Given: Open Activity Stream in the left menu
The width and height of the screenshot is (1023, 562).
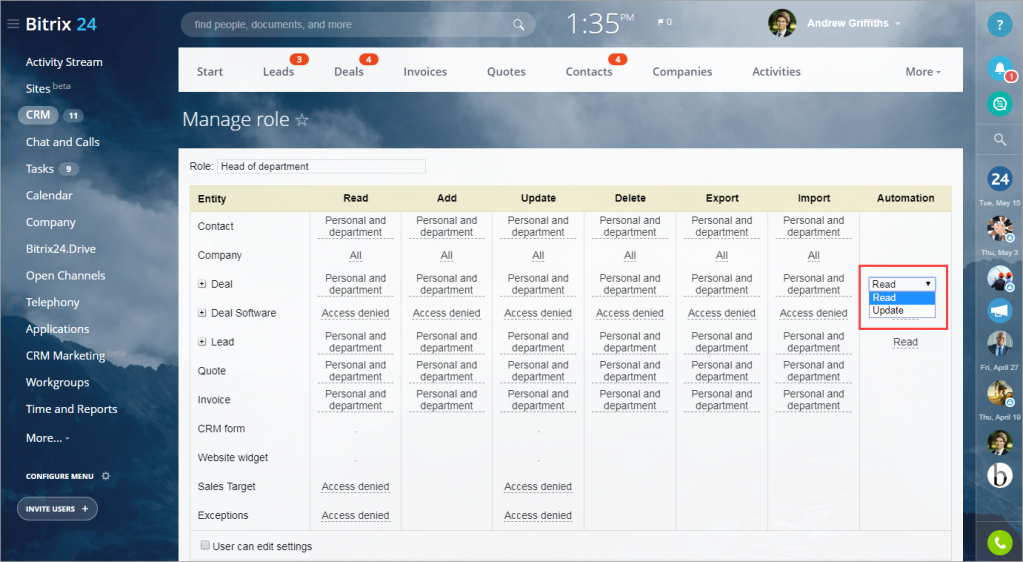Looking at the screenshot, I should click(x=64, y=62).
